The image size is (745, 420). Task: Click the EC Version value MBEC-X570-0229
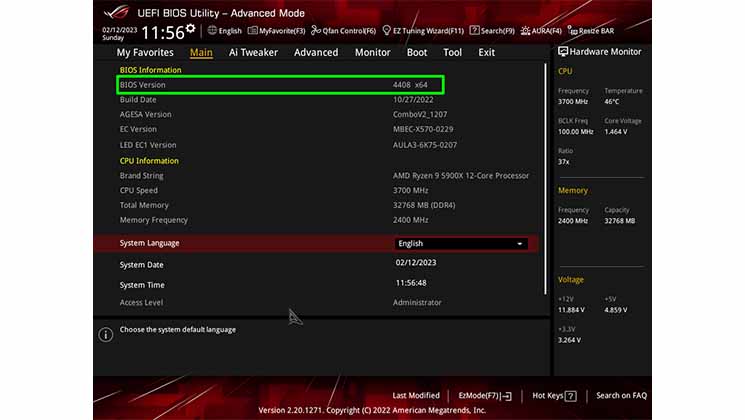(x=423, y=129)
